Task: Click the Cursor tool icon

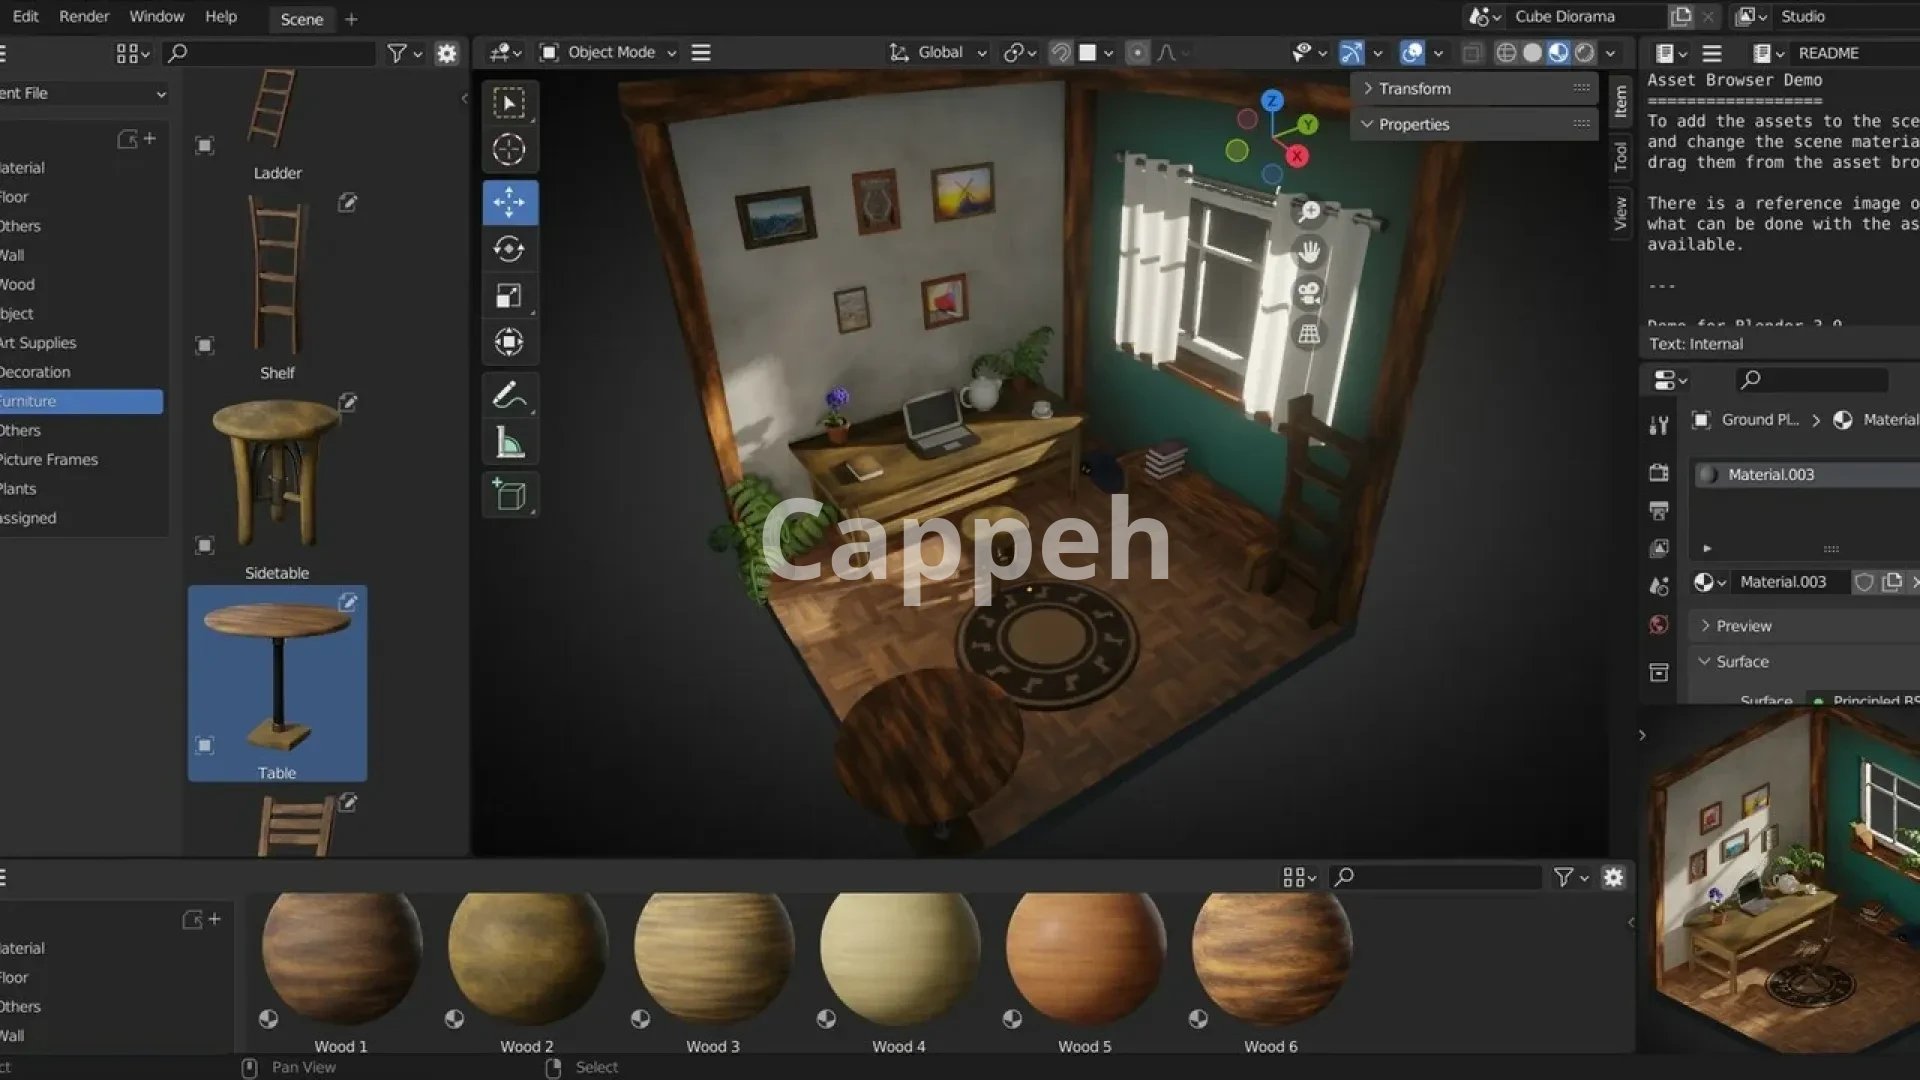Action: point(509,150)
